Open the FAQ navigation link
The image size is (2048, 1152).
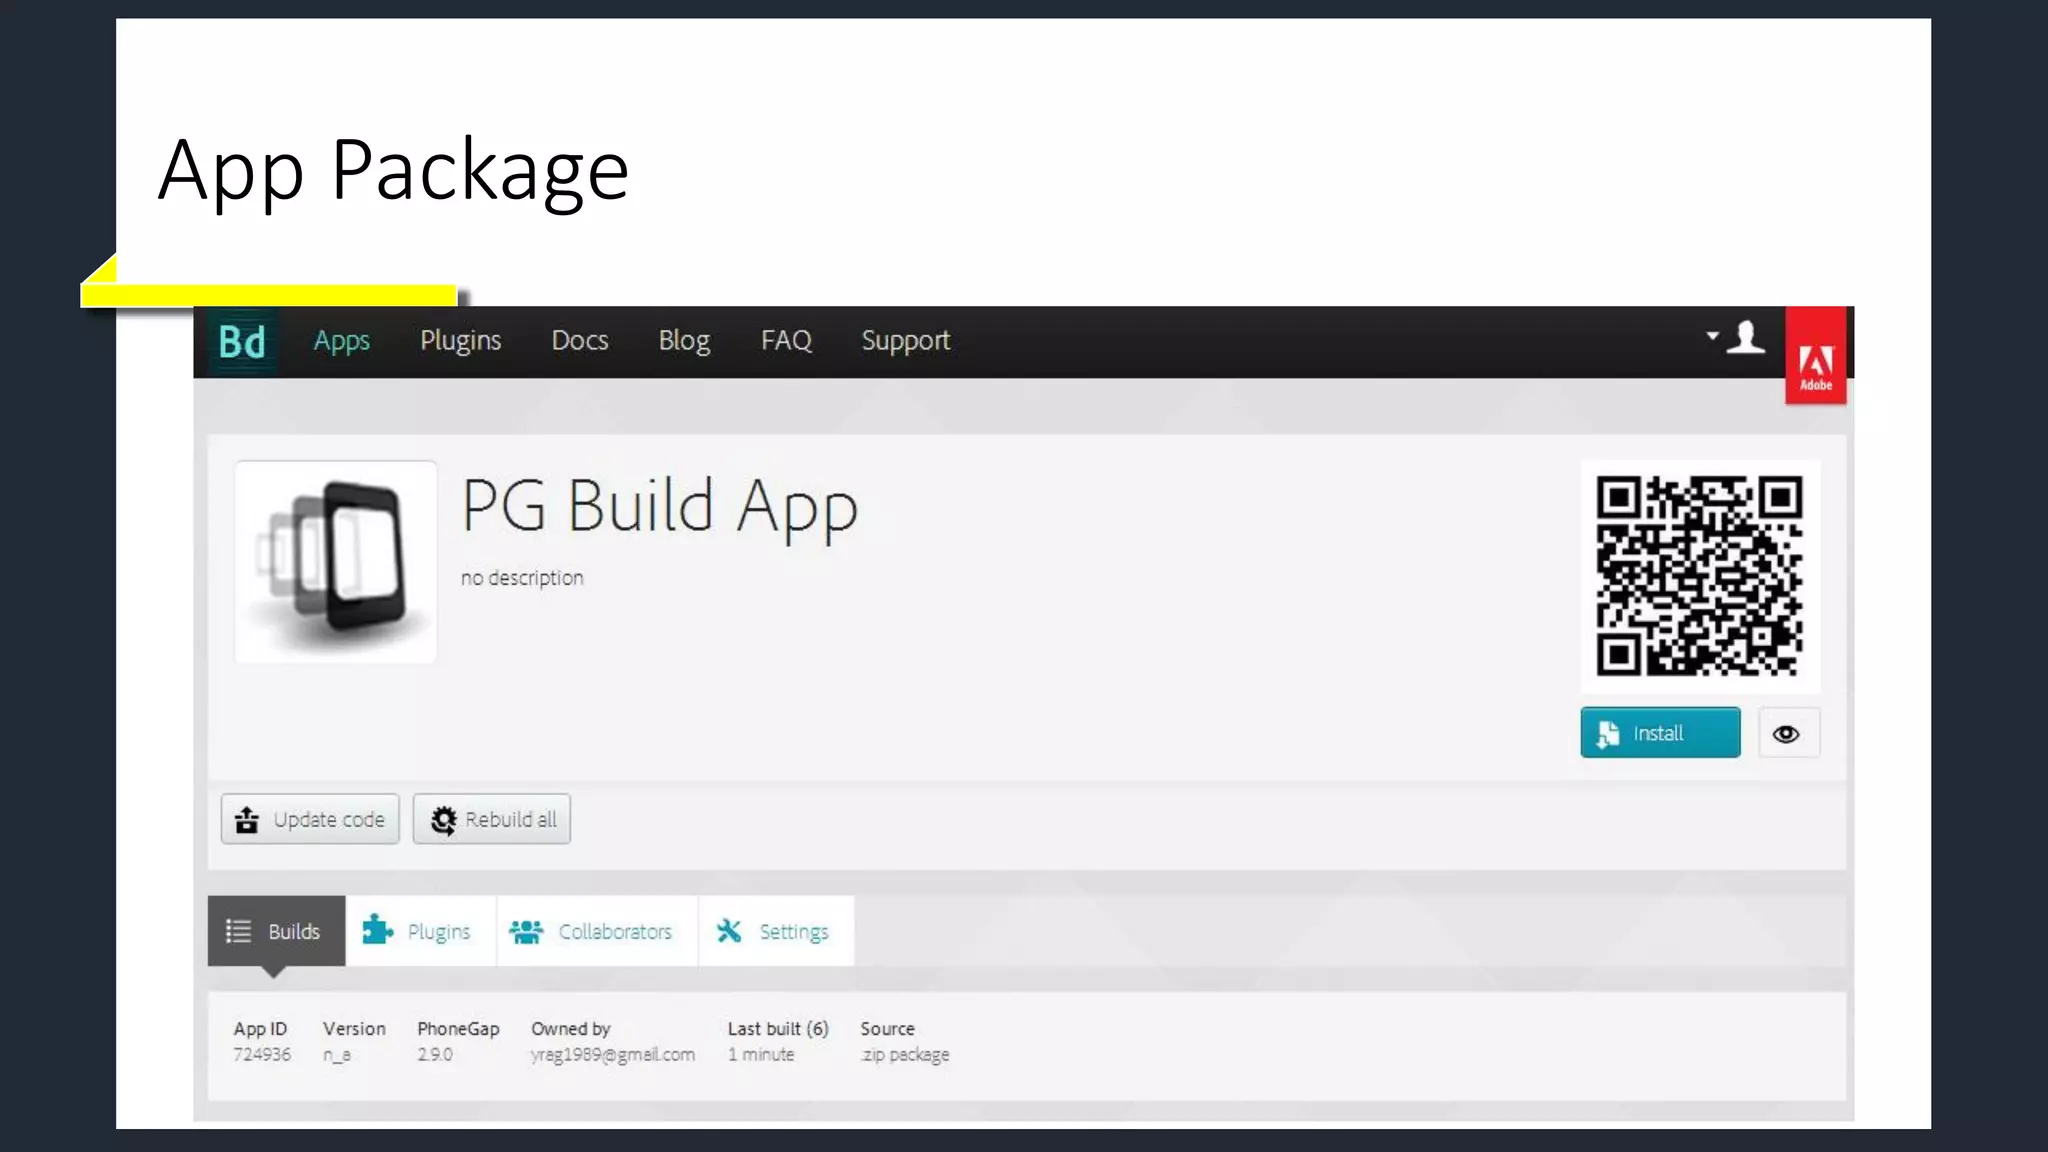[786, 341]
